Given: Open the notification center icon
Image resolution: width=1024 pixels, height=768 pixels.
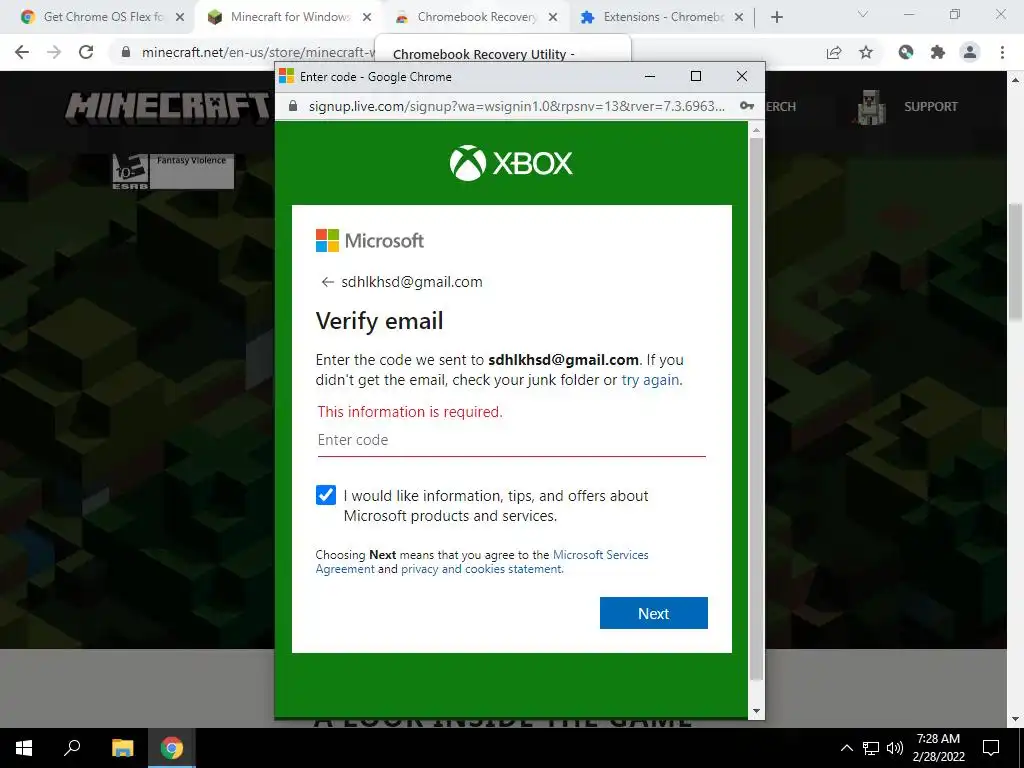Looking at the screenshot, I should (991, 748).
